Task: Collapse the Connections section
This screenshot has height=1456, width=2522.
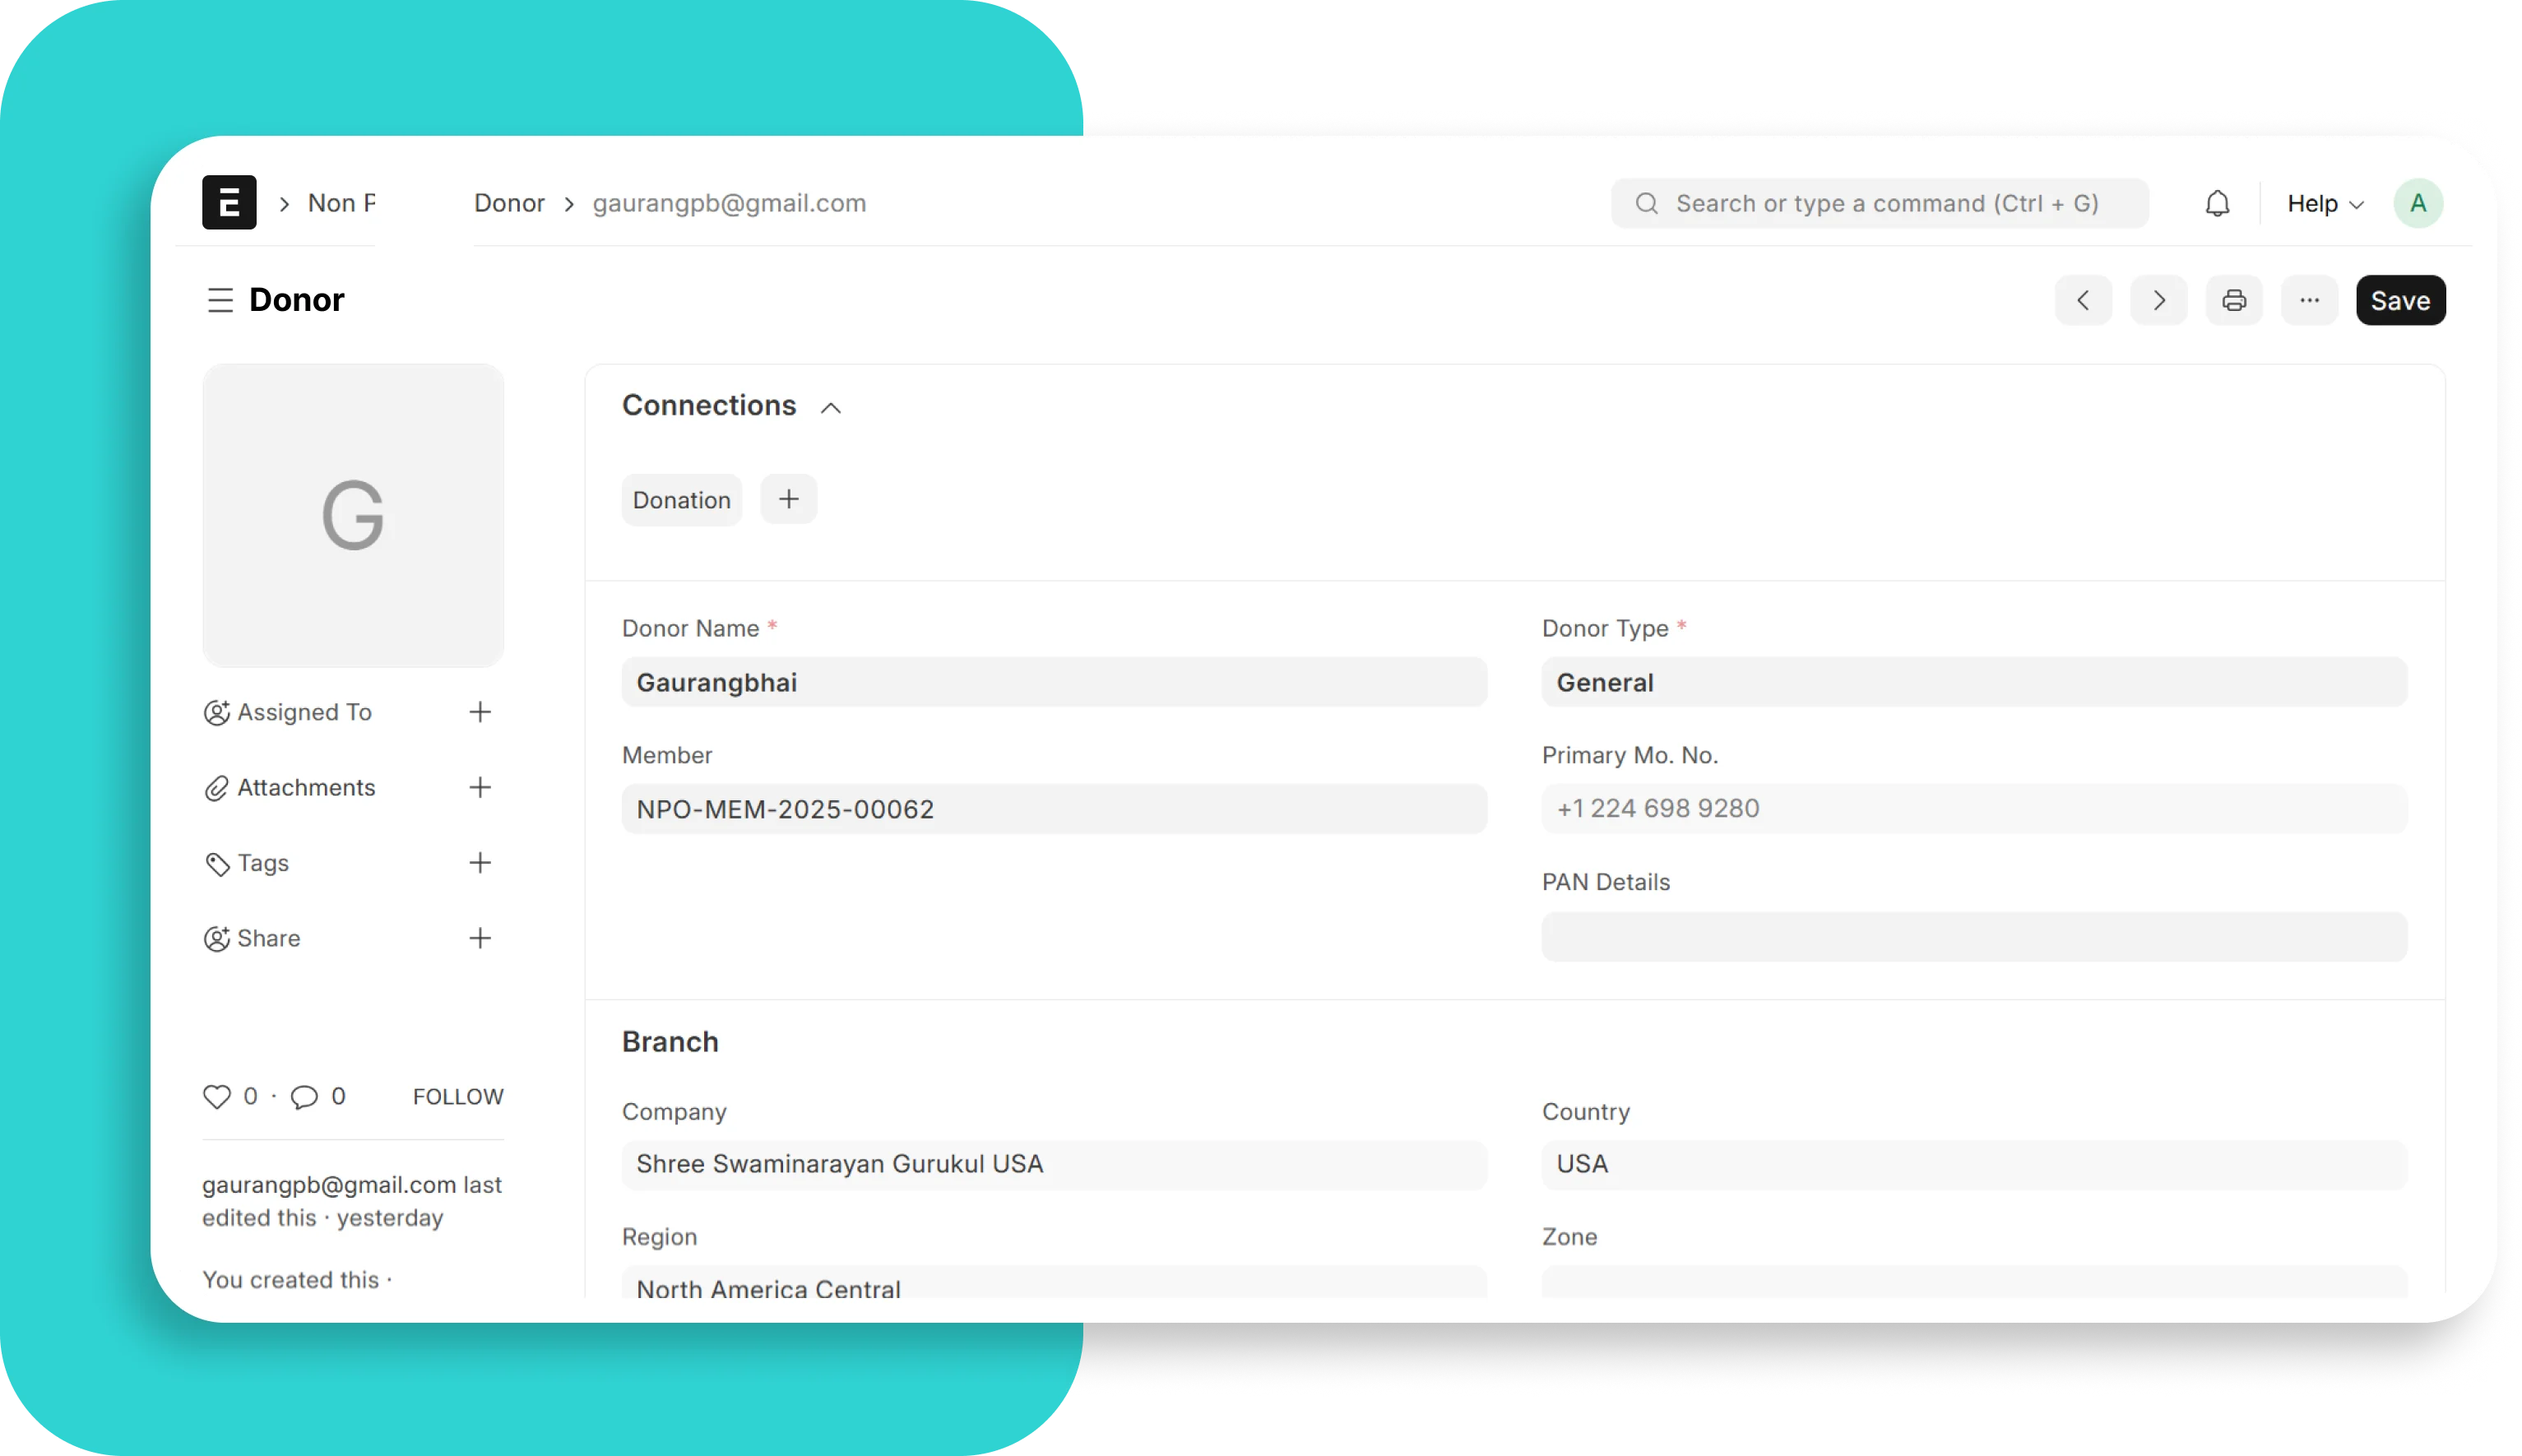Action: [831, 408]
